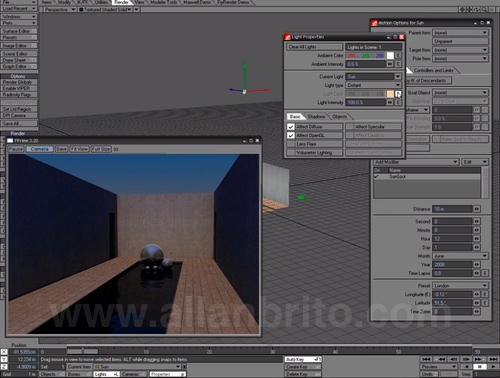Jump to last frame in playback controls

[493, 359]
